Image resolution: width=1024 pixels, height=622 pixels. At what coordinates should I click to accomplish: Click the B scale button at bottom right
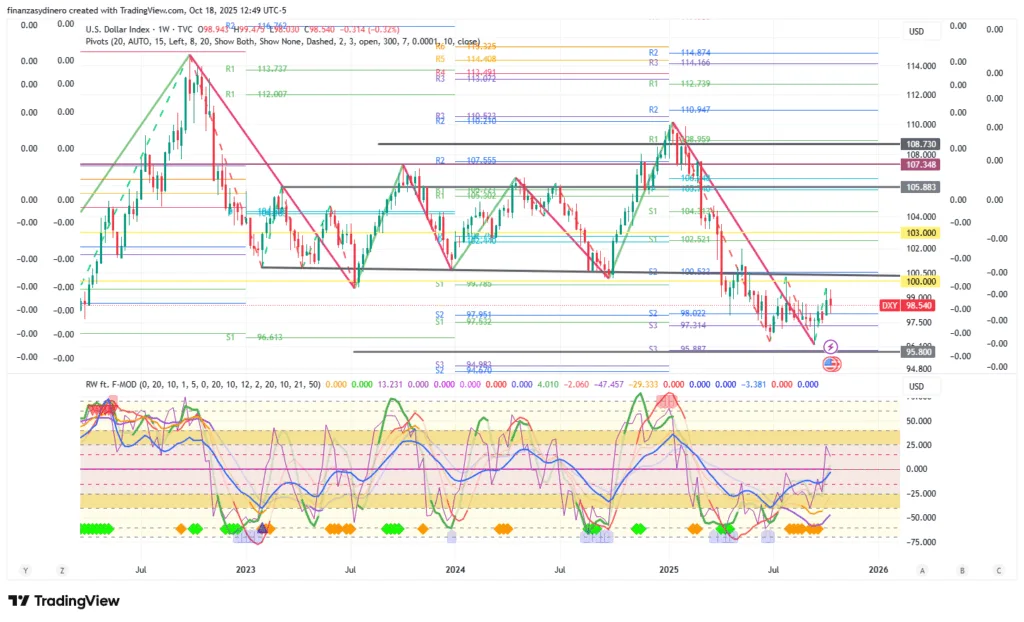[x=961, y=570]
